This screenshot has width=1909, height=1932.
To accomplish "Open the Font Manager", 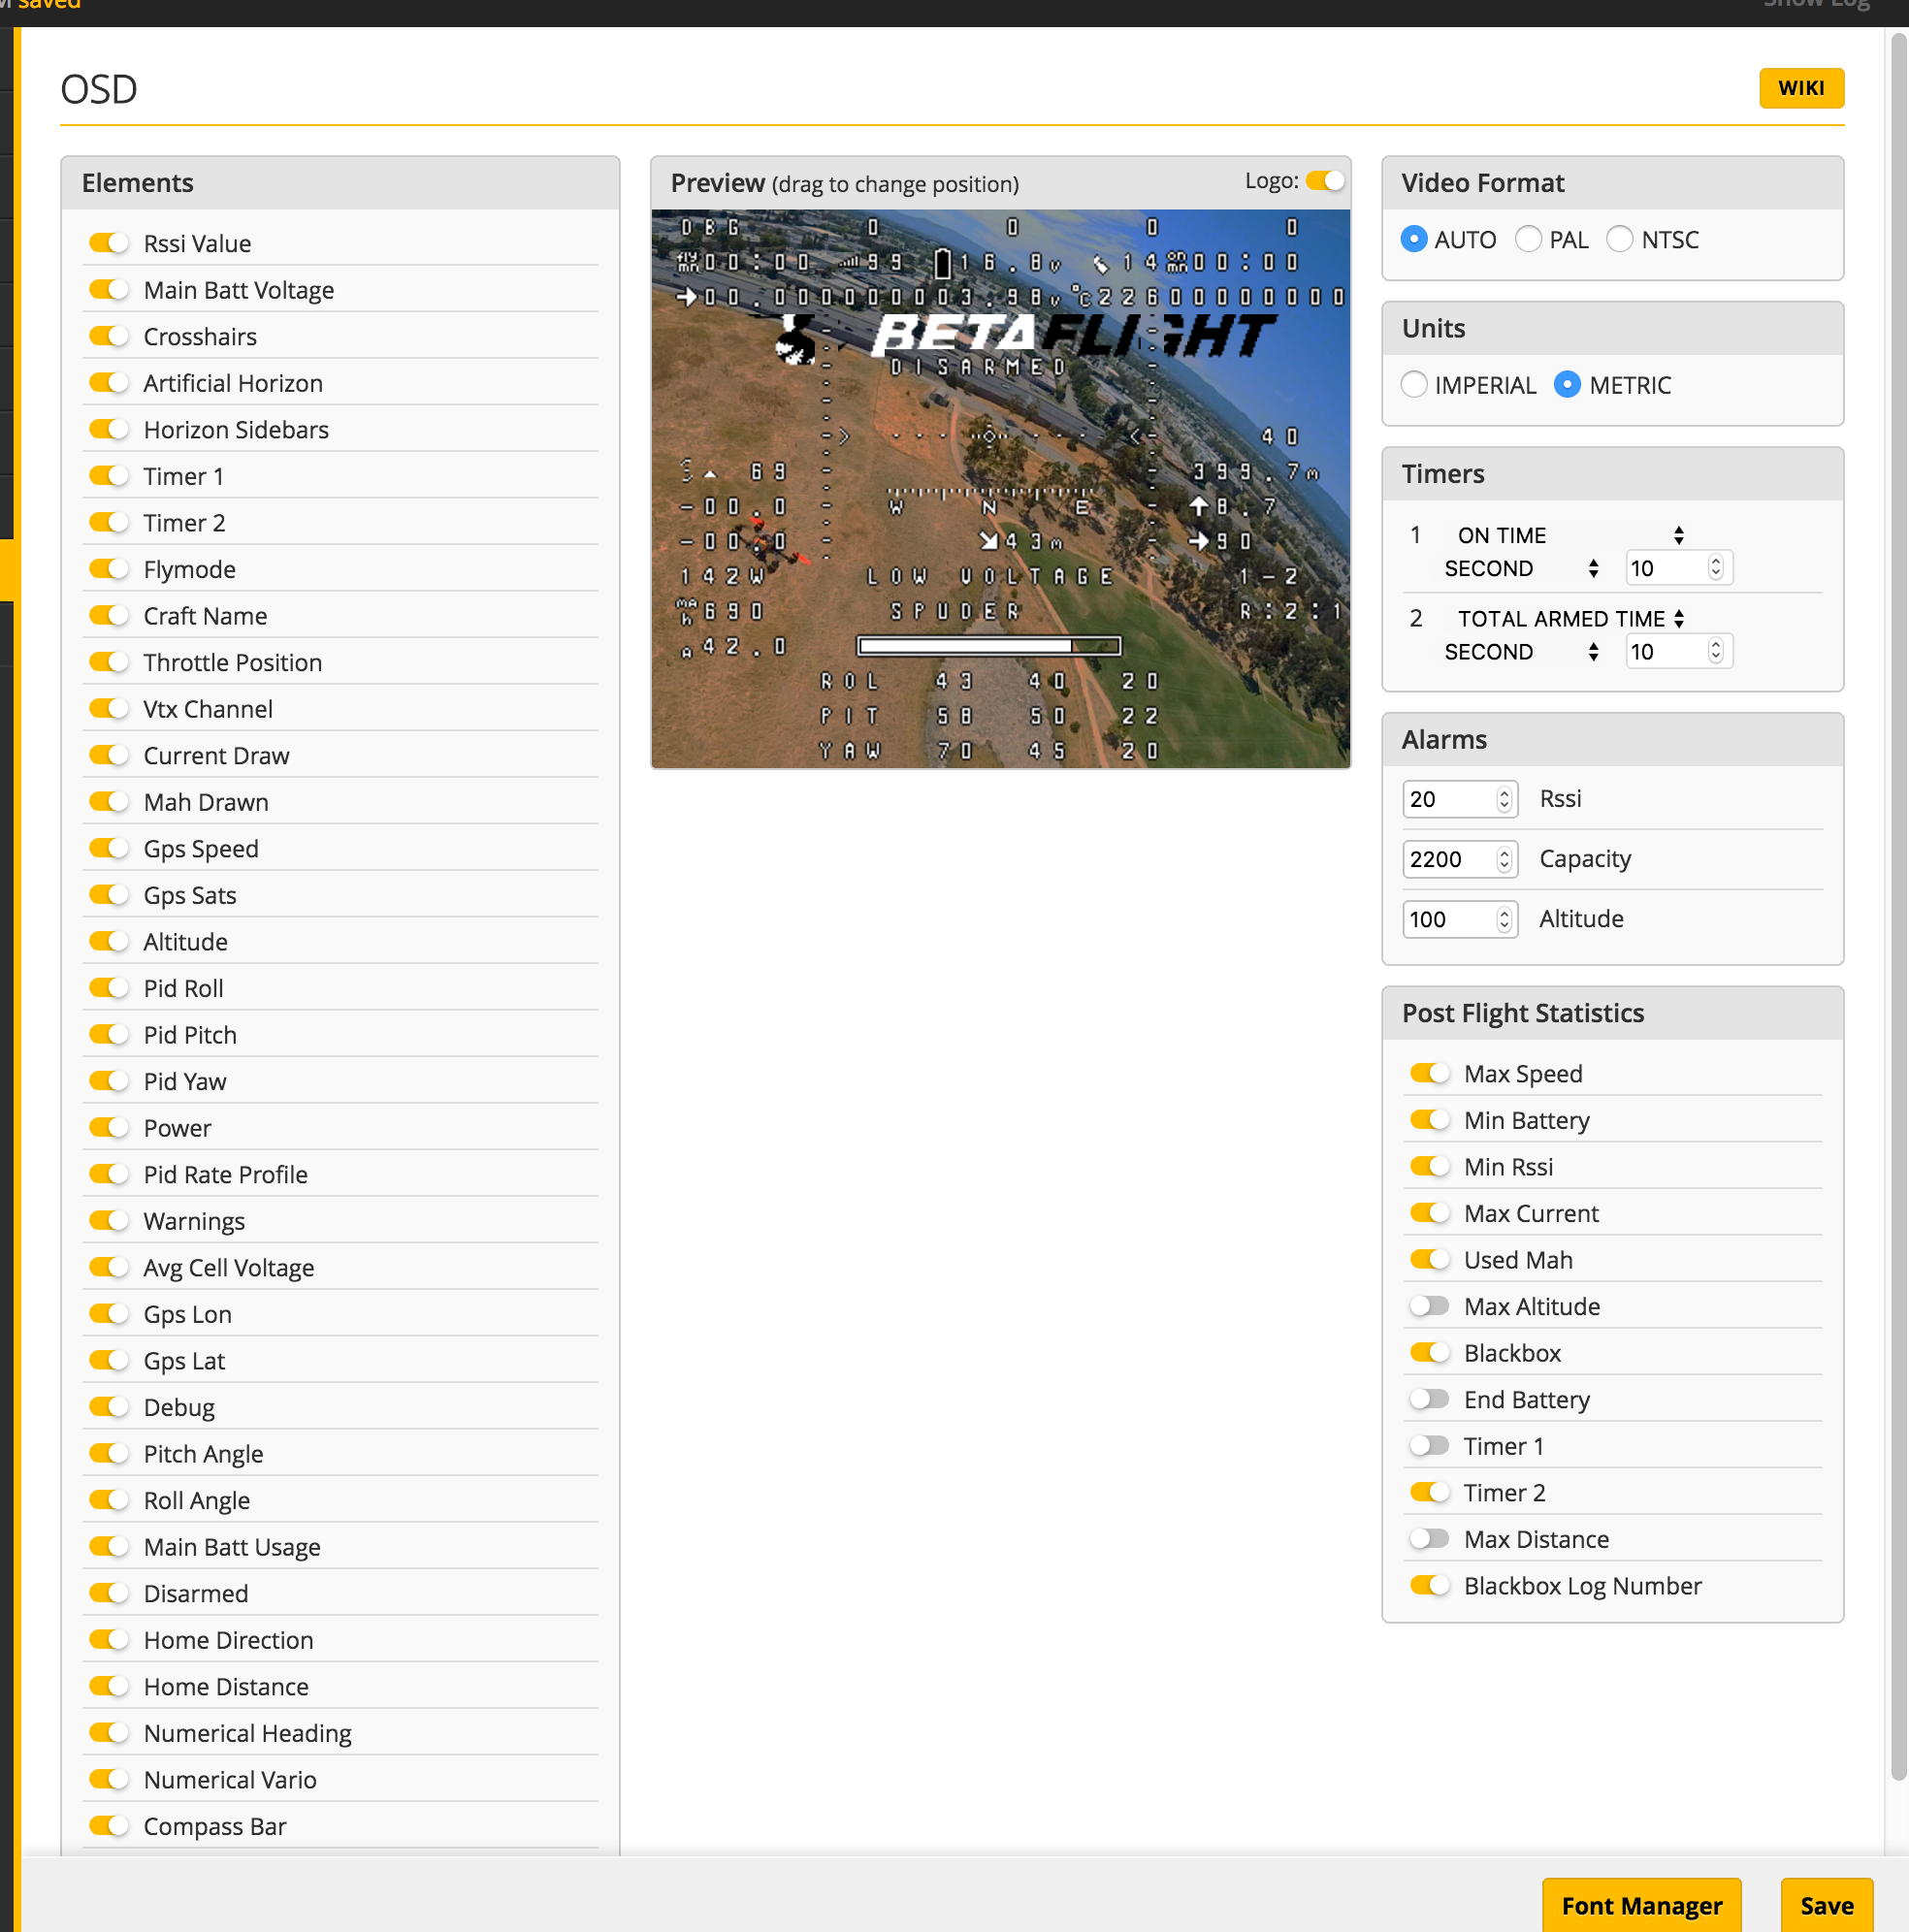I will (x=1643, y=1904).
